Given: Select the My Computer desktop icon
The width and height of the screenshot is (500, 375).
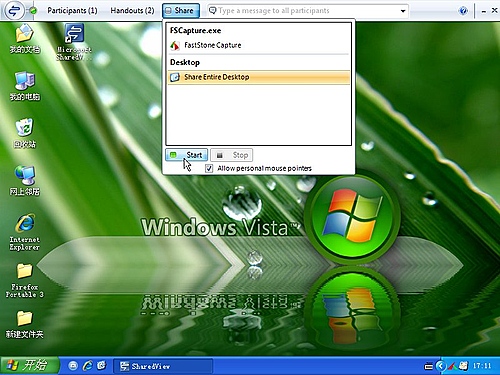Looking at the screenshot, I should 25,86.
